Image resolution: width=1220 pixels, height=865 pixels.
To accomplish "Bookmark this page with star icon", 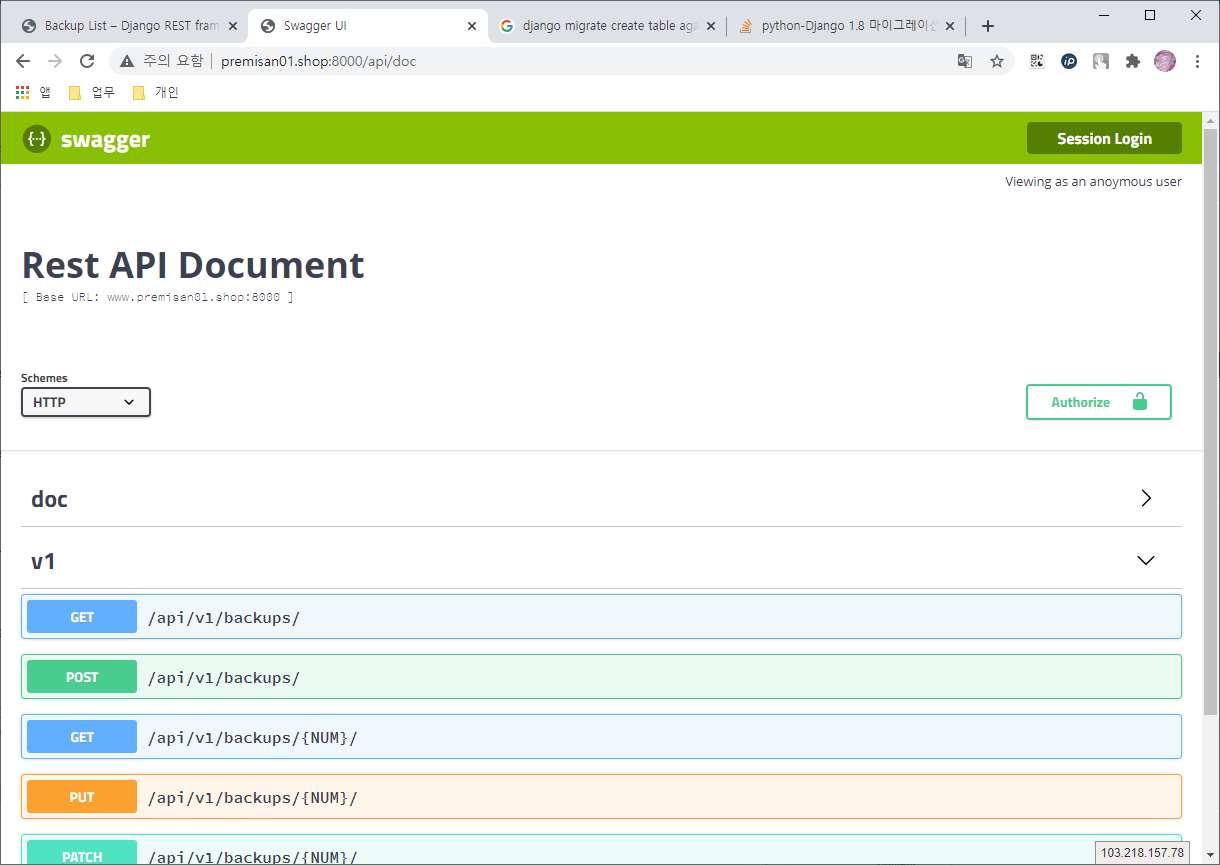I will [997, 61].
